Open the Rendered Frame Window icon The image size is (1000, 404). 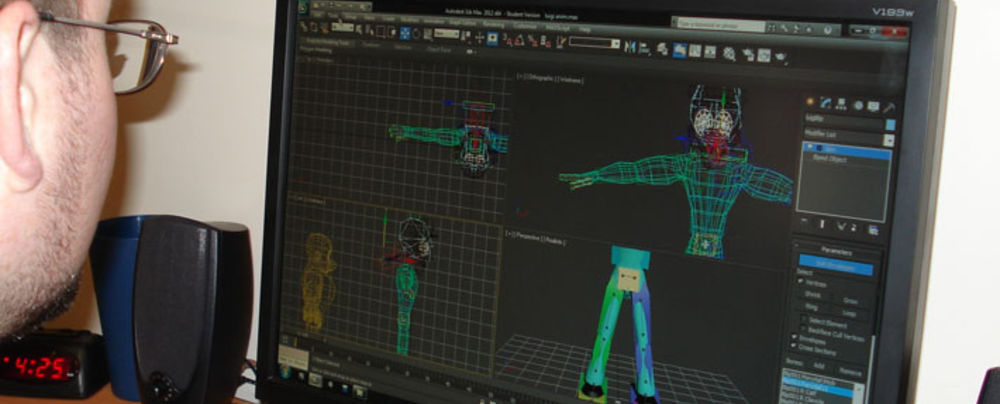click(763, 56)
